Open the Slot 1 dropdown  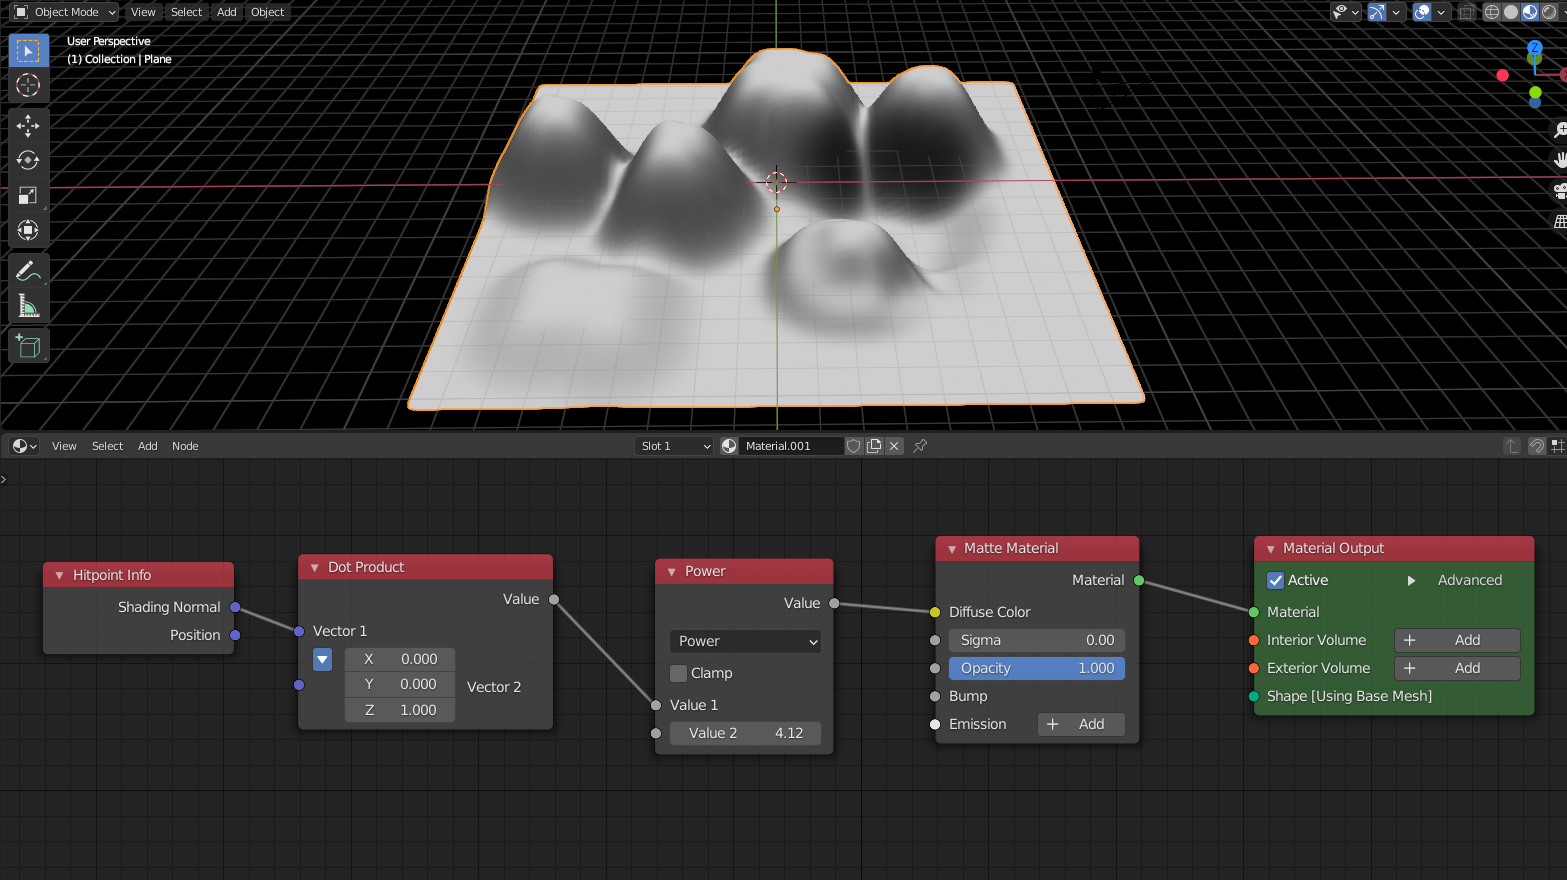point(675,446)
